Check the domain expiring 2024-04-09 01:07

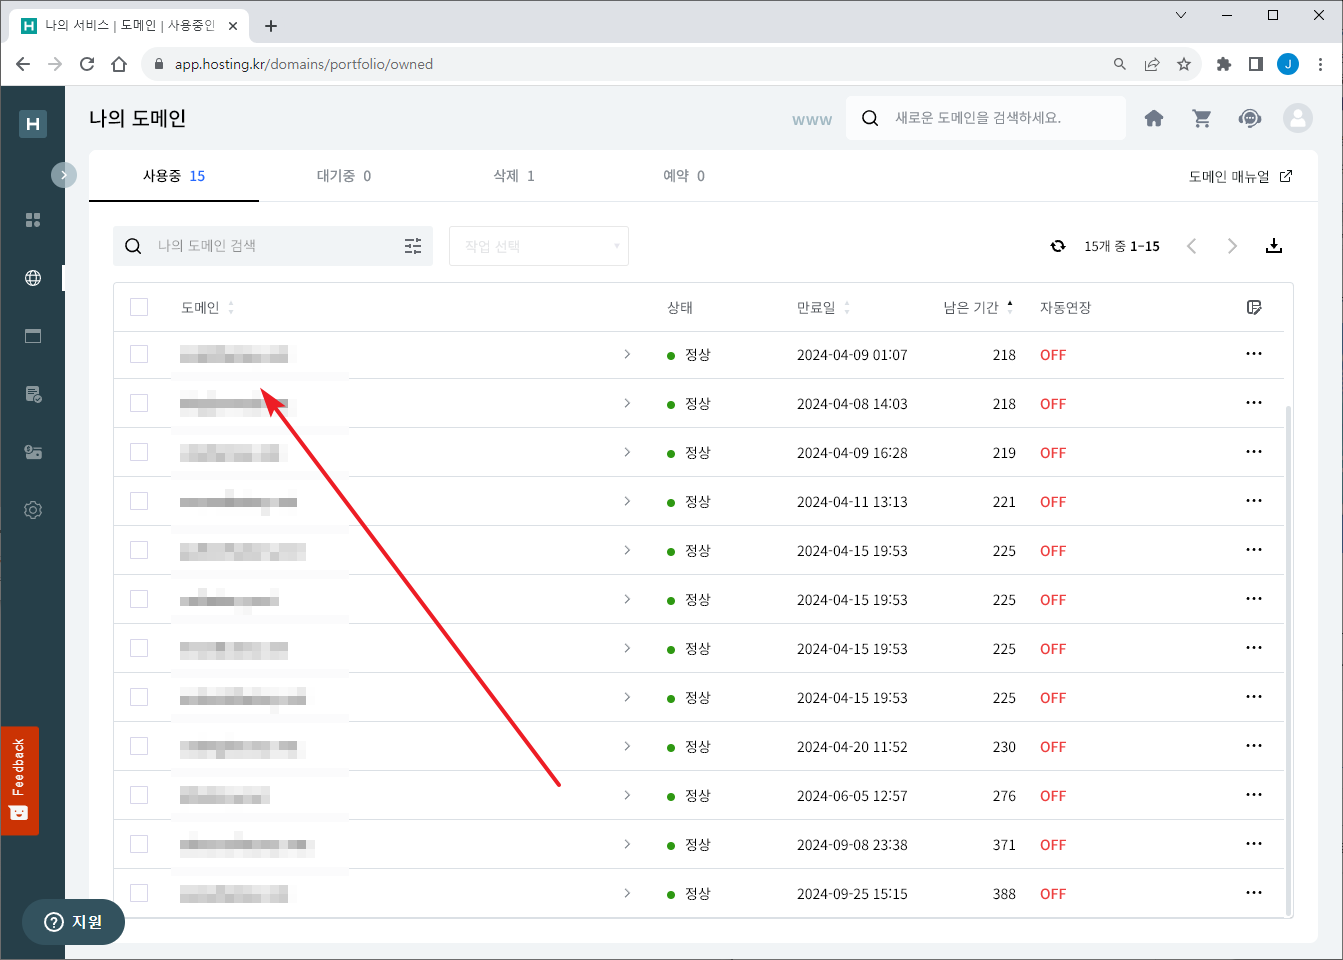click(139, 354)
